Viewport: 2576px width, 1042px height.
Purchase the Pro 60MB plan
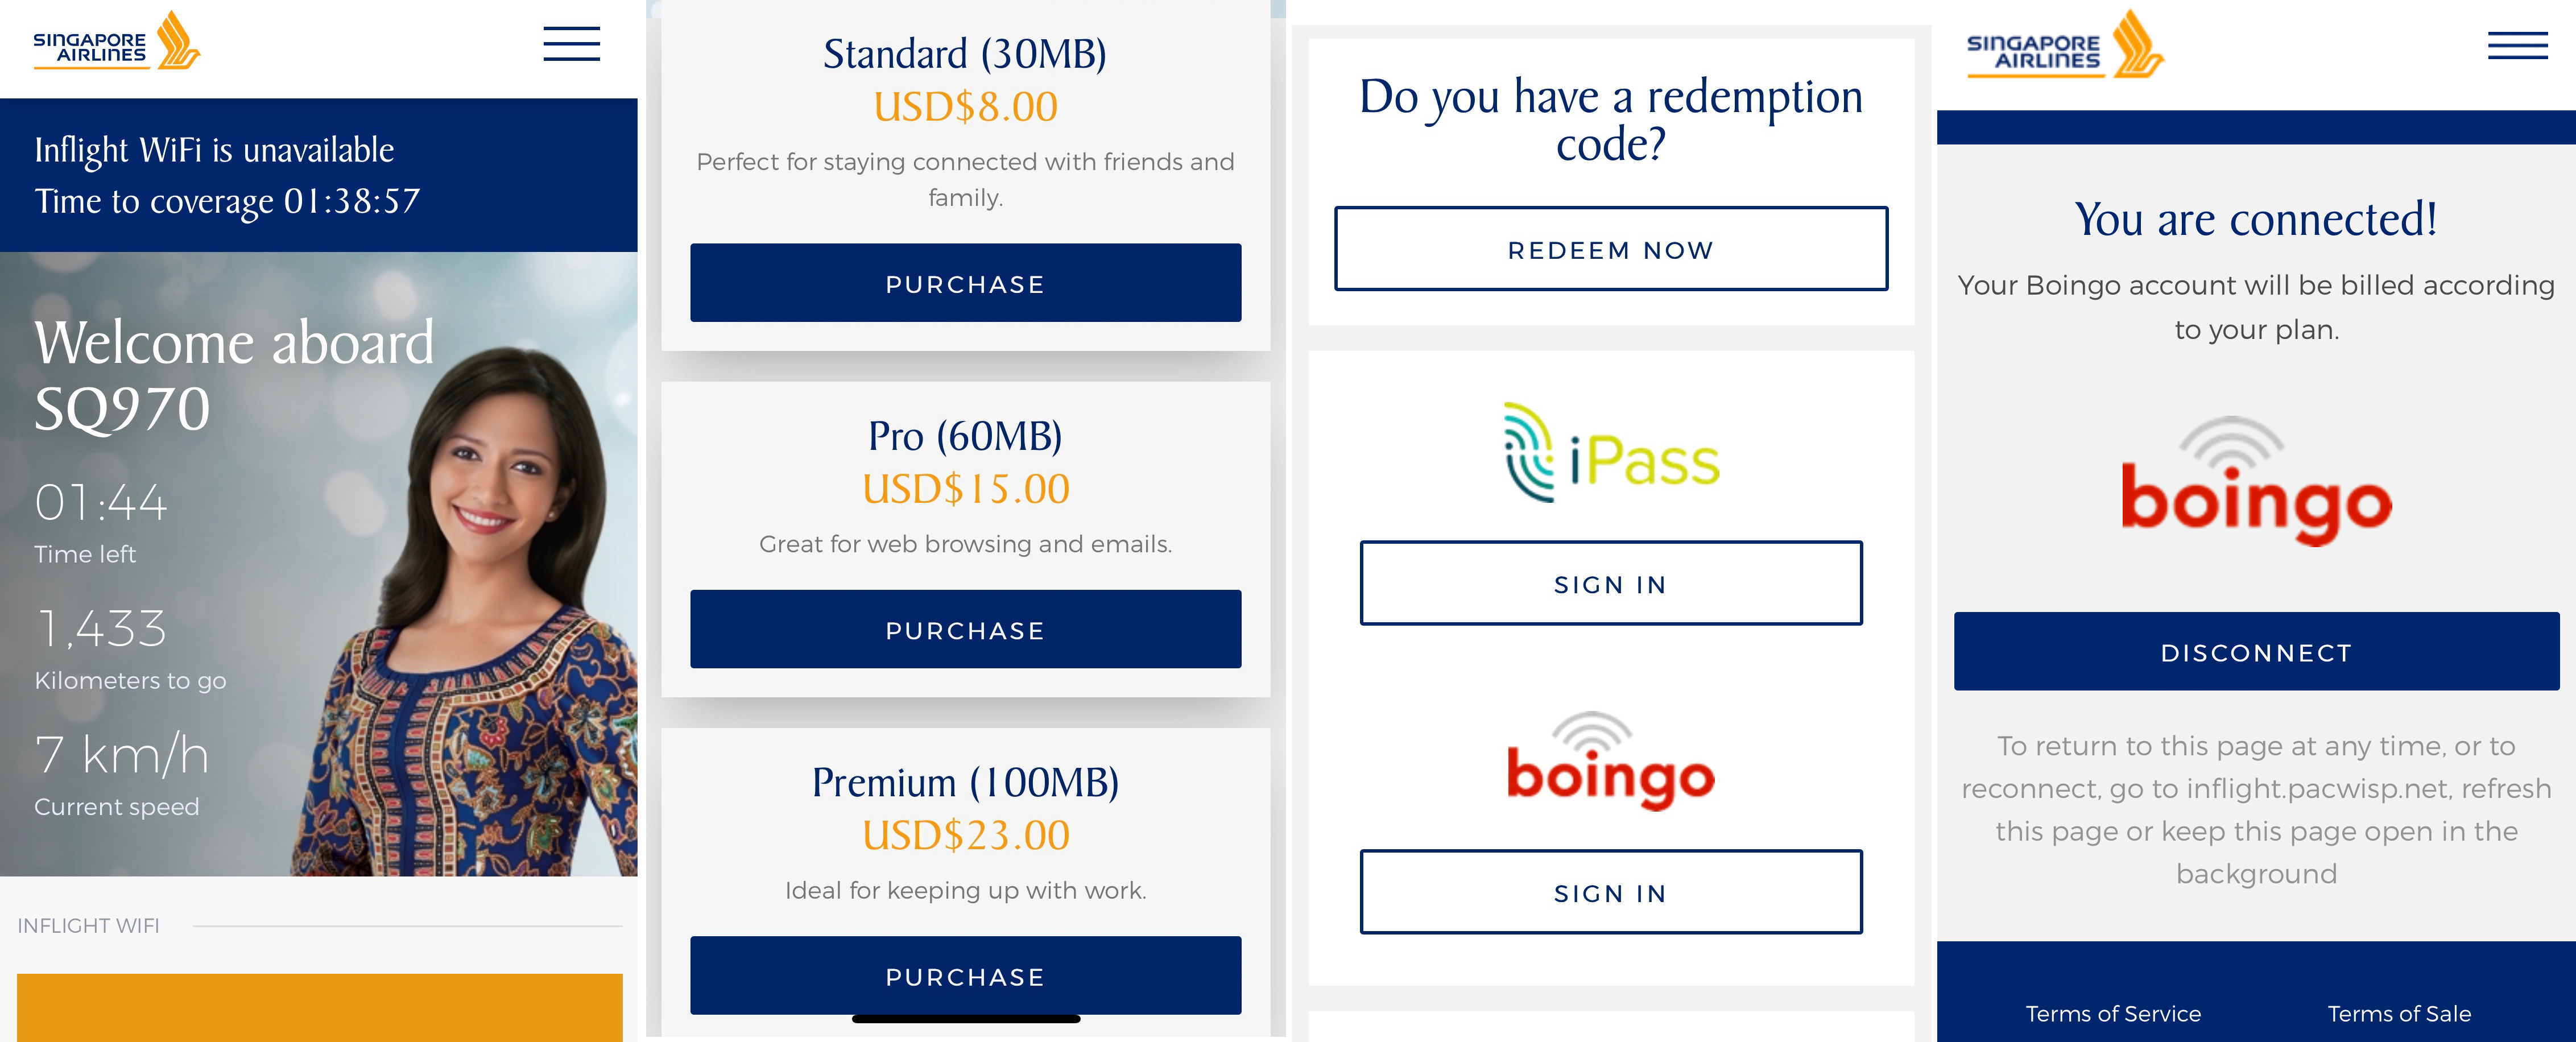pos(965,630)
